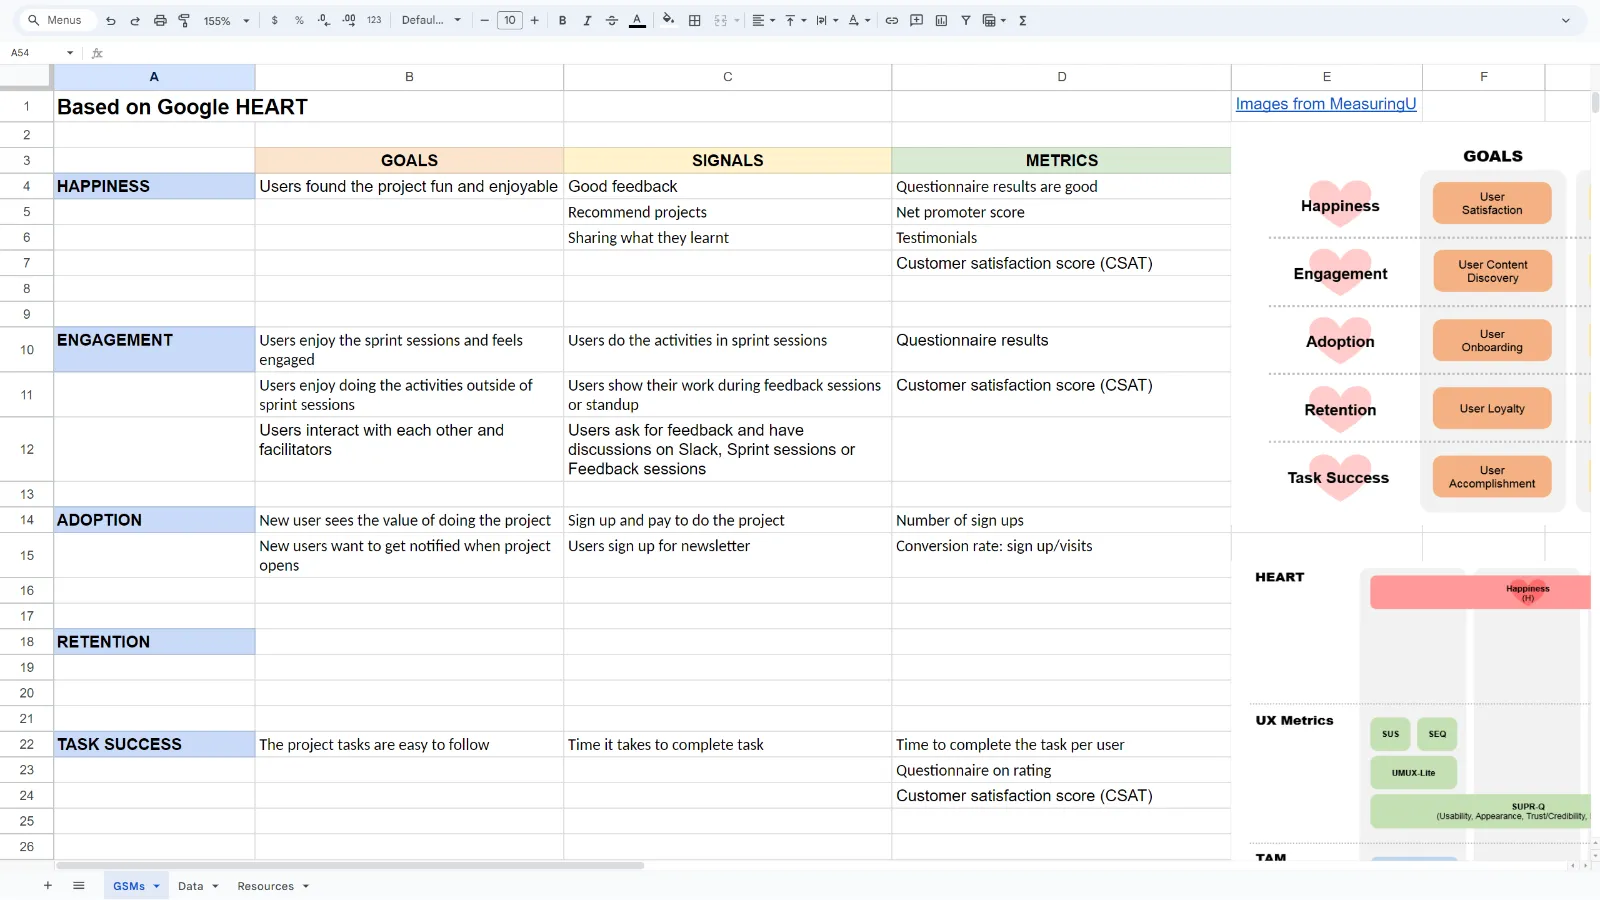The width and height of the screenshot is (1600, 900).
Task: Select the METRICS header cell
Action: pyautogui.click(x=1061, y=160)
